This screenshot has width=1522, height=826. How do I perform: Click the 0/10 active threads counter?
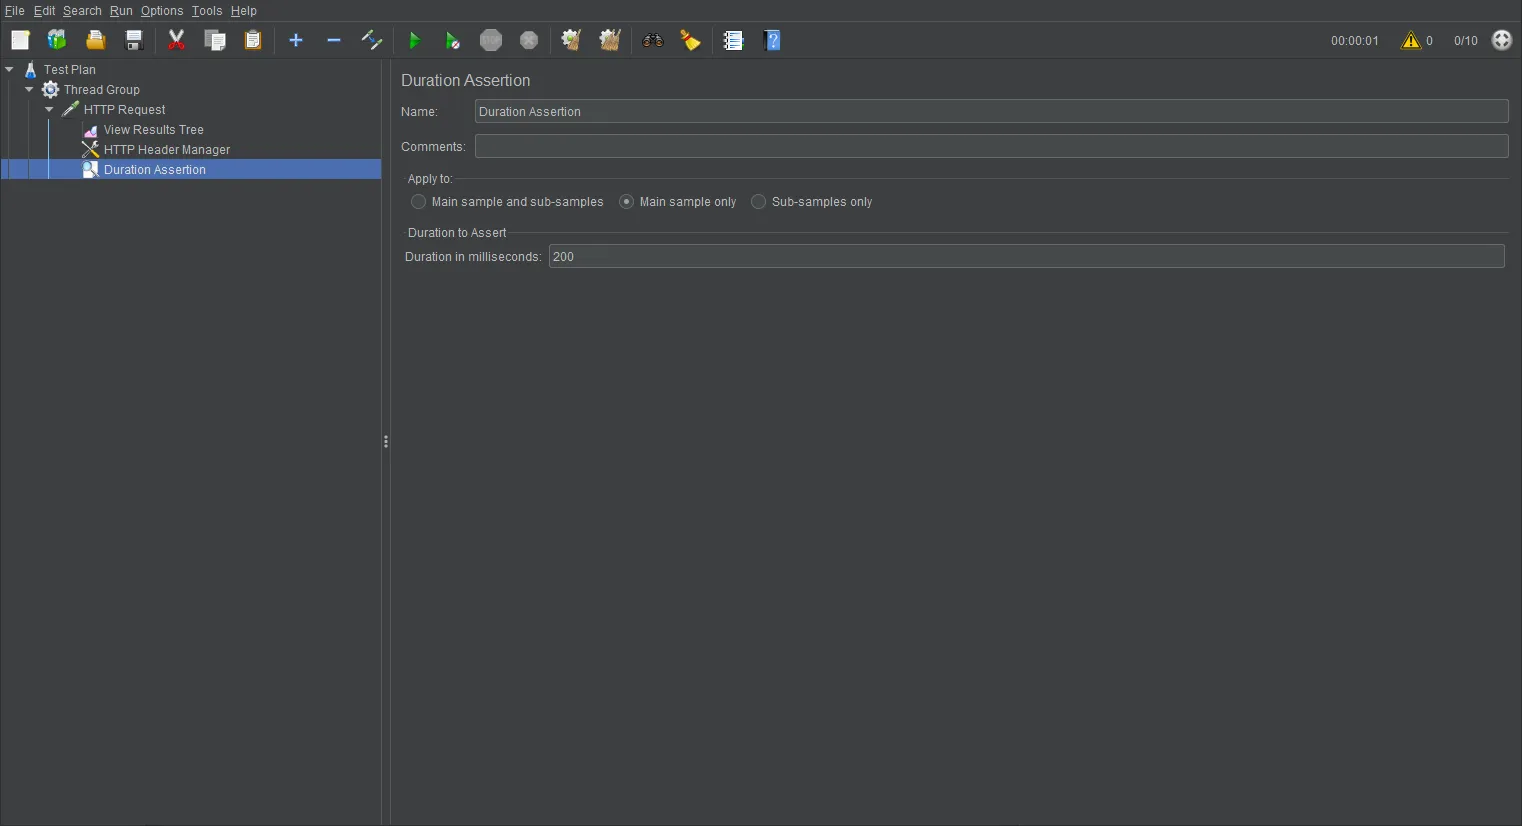click(1466, 41)
